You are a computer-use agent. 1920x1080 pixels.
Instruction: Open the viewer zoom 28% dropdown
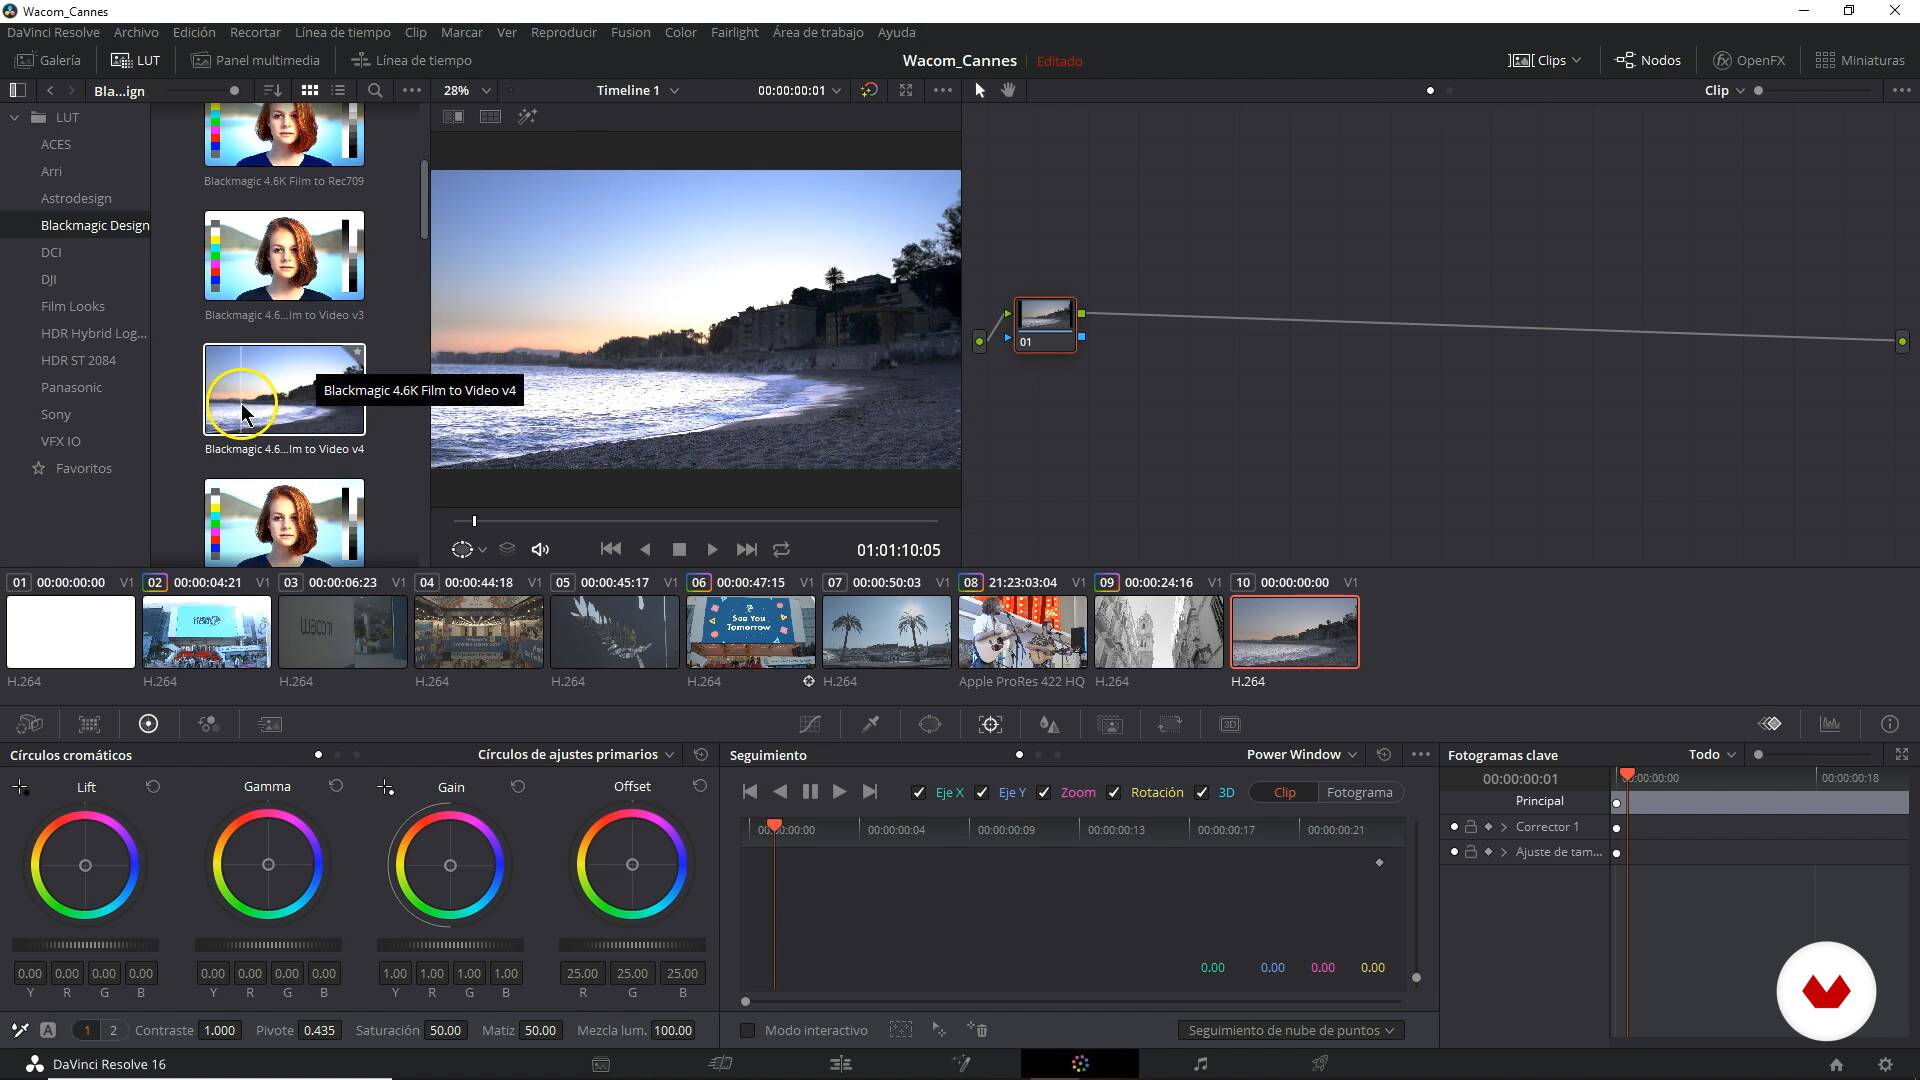(467, 90)
